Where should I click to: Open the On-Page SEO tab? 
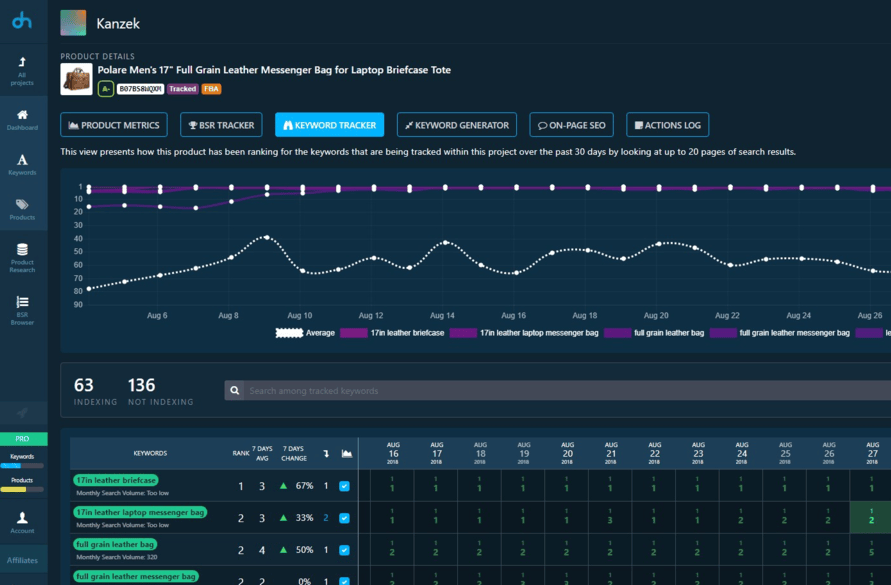pyautogui.click(x=572, y=125)
